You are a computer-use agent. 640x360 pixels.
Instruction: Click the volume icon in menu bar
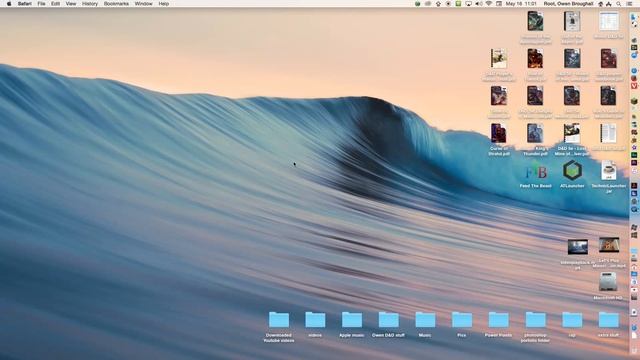point(479,4)
